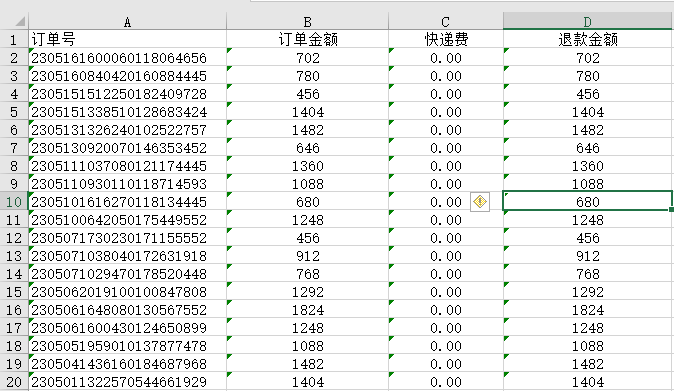The width and height of the screenshot is (674, 391).
Task: Click order amount 680 in row 10
Action: pos(307,202)
